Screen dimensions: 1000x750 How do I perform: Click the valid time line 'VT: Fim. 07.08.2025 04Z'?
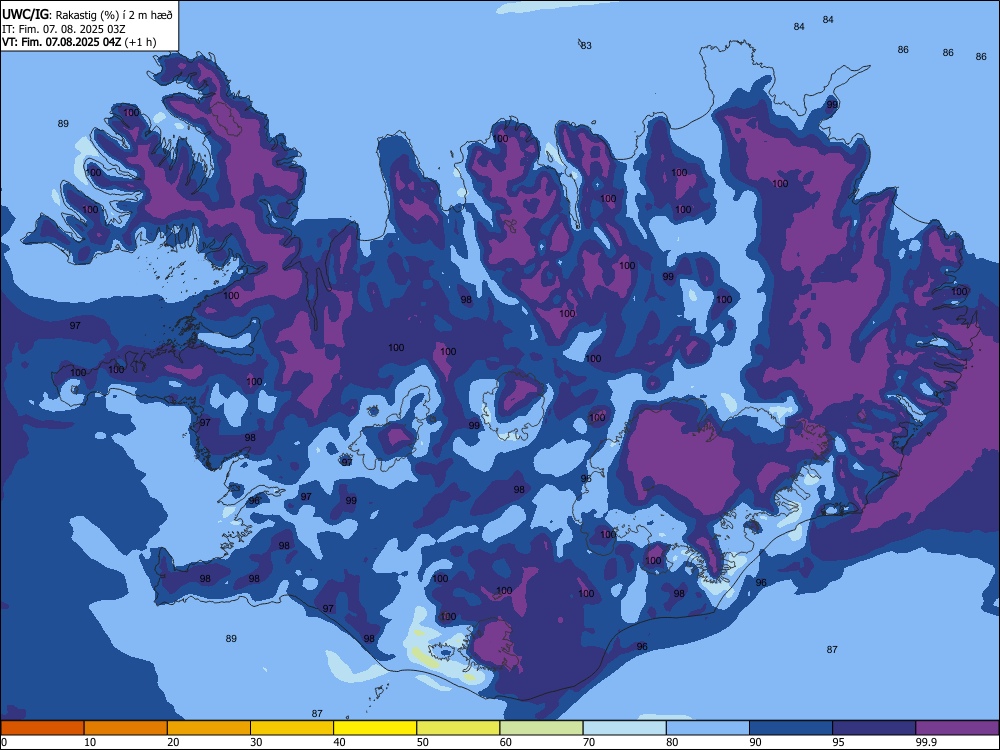click(61, 42)
